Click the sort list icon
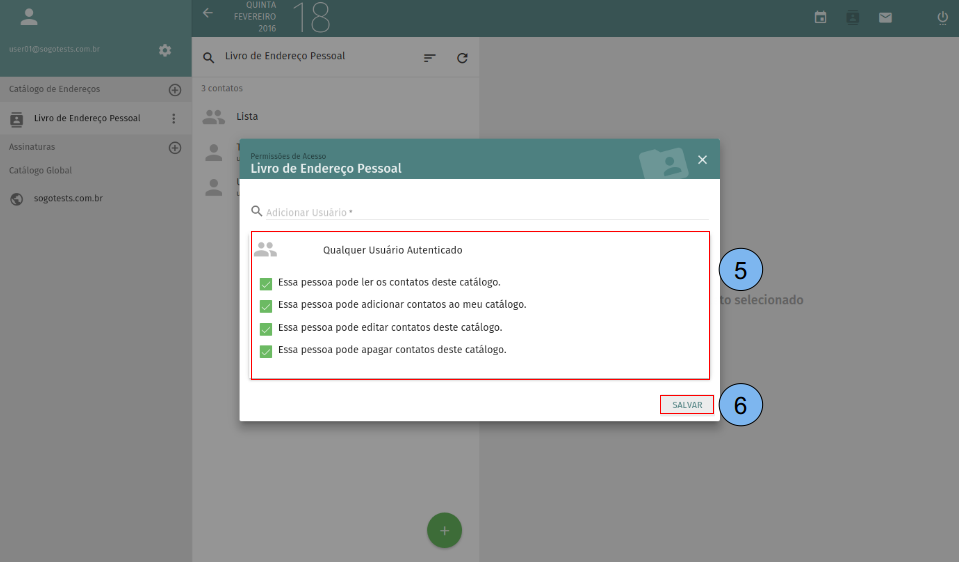Screen dimensions: 960x562 pos(430,58)
